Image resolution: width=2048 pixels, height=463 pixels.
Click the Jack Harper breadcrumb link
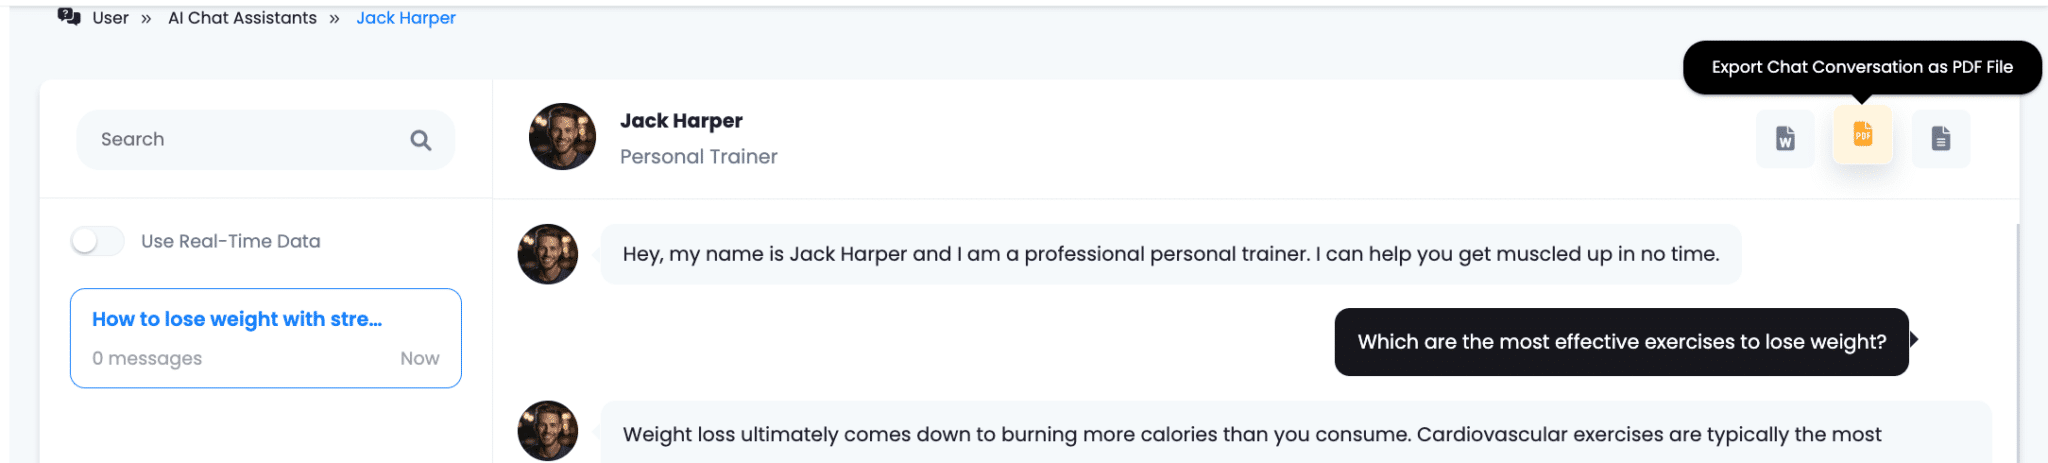(406, 18)
